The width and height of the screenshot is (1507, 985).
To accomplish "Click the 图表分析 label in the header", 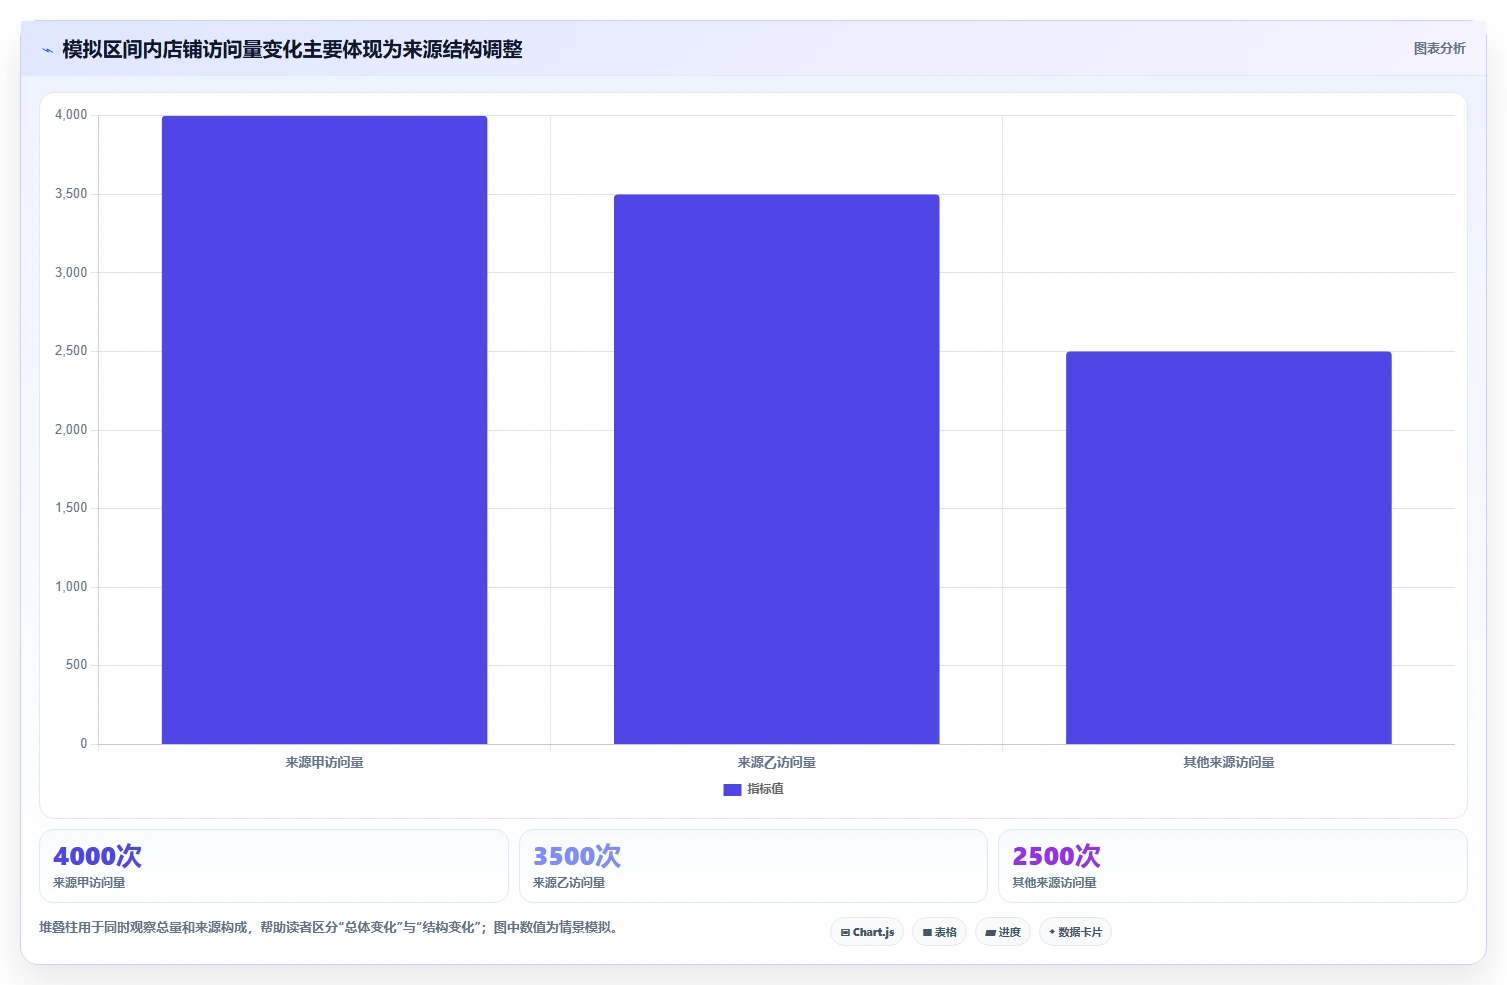I will 1439,49.
